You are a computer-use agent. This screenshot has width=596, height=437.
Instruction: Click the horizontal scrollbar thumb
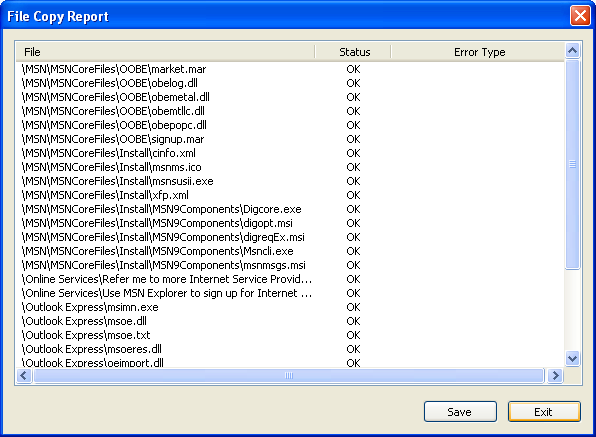click(x=289, y=375)
